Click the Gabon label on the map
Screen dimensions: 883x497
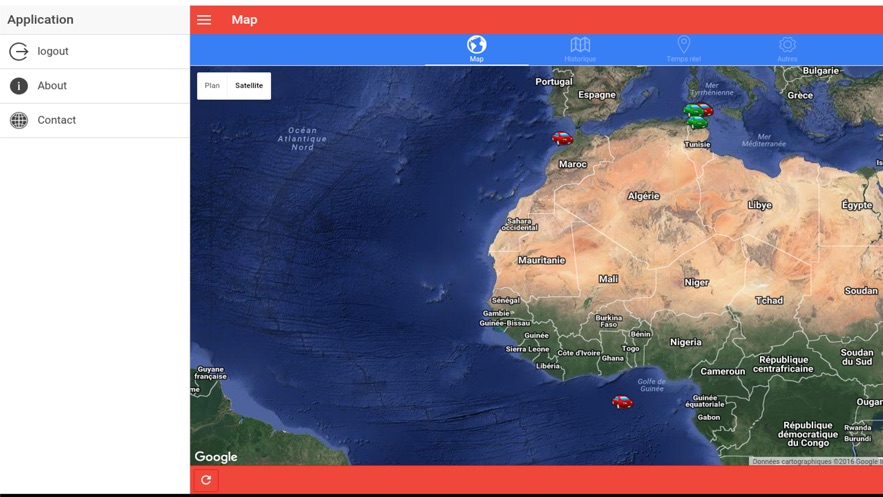point(708,418)
